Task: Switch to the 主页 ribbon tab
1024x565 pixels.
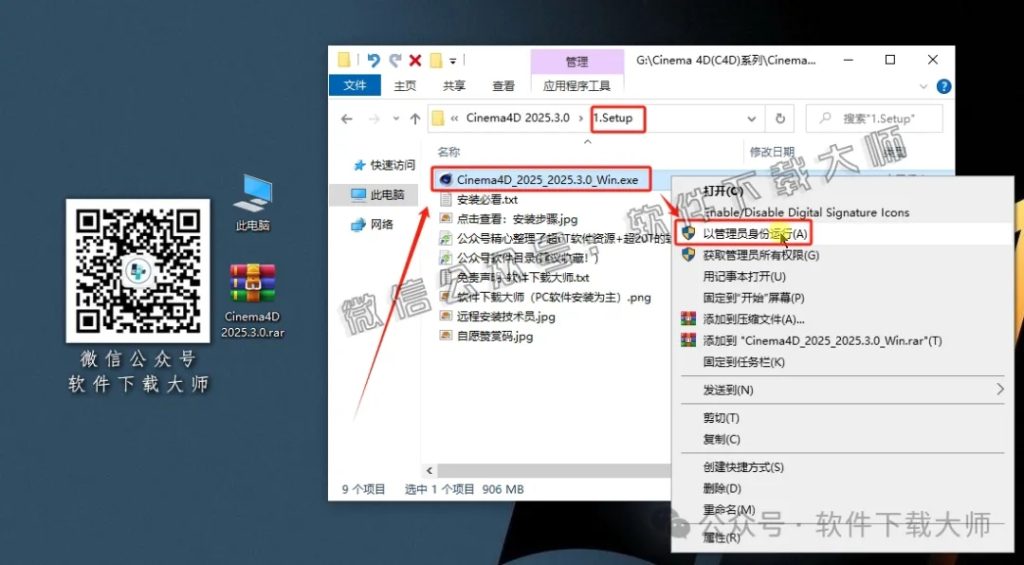Action: [405, 86]
